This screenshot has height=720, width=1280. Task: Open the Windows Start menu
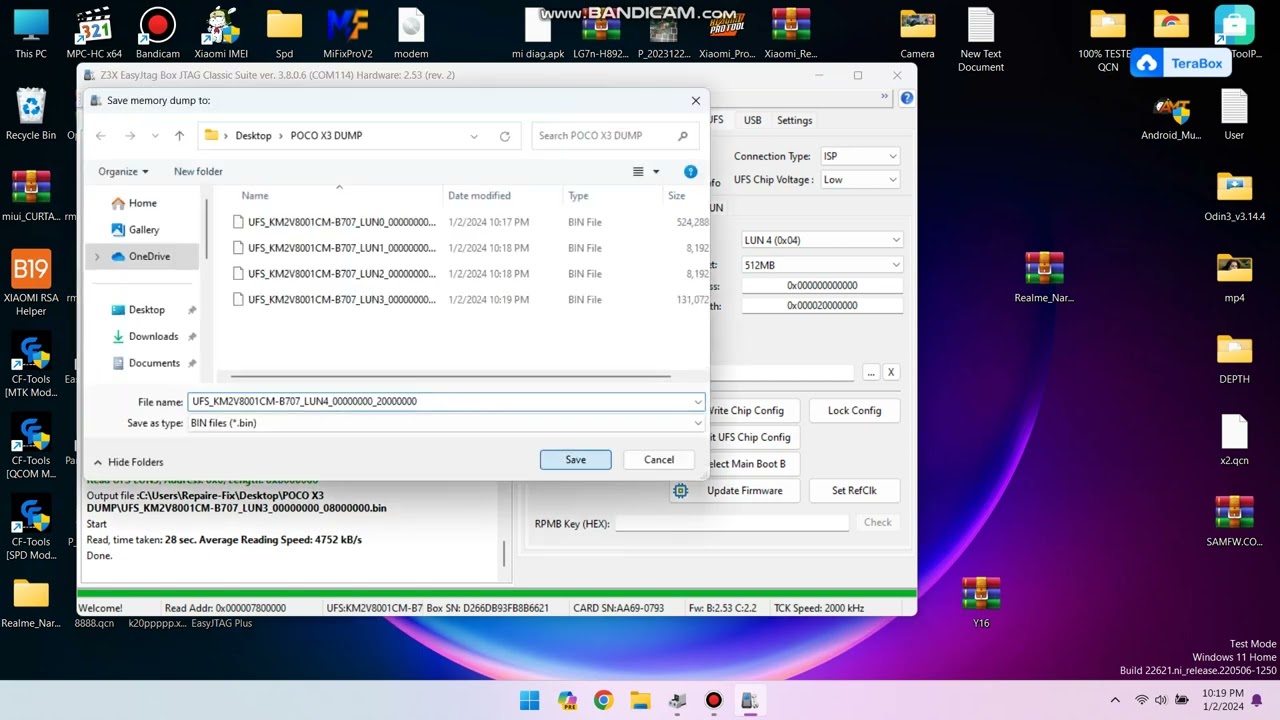click(x=530, y=700)
